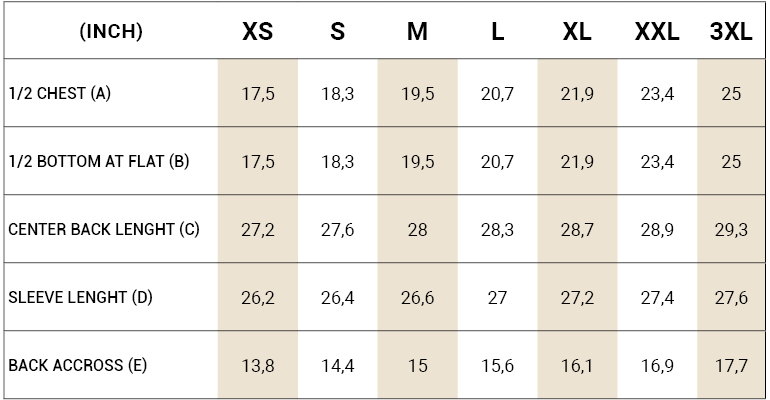770x400 pixels.
Task: Select the XXL chest value 23,4
Action: [657, 94]
